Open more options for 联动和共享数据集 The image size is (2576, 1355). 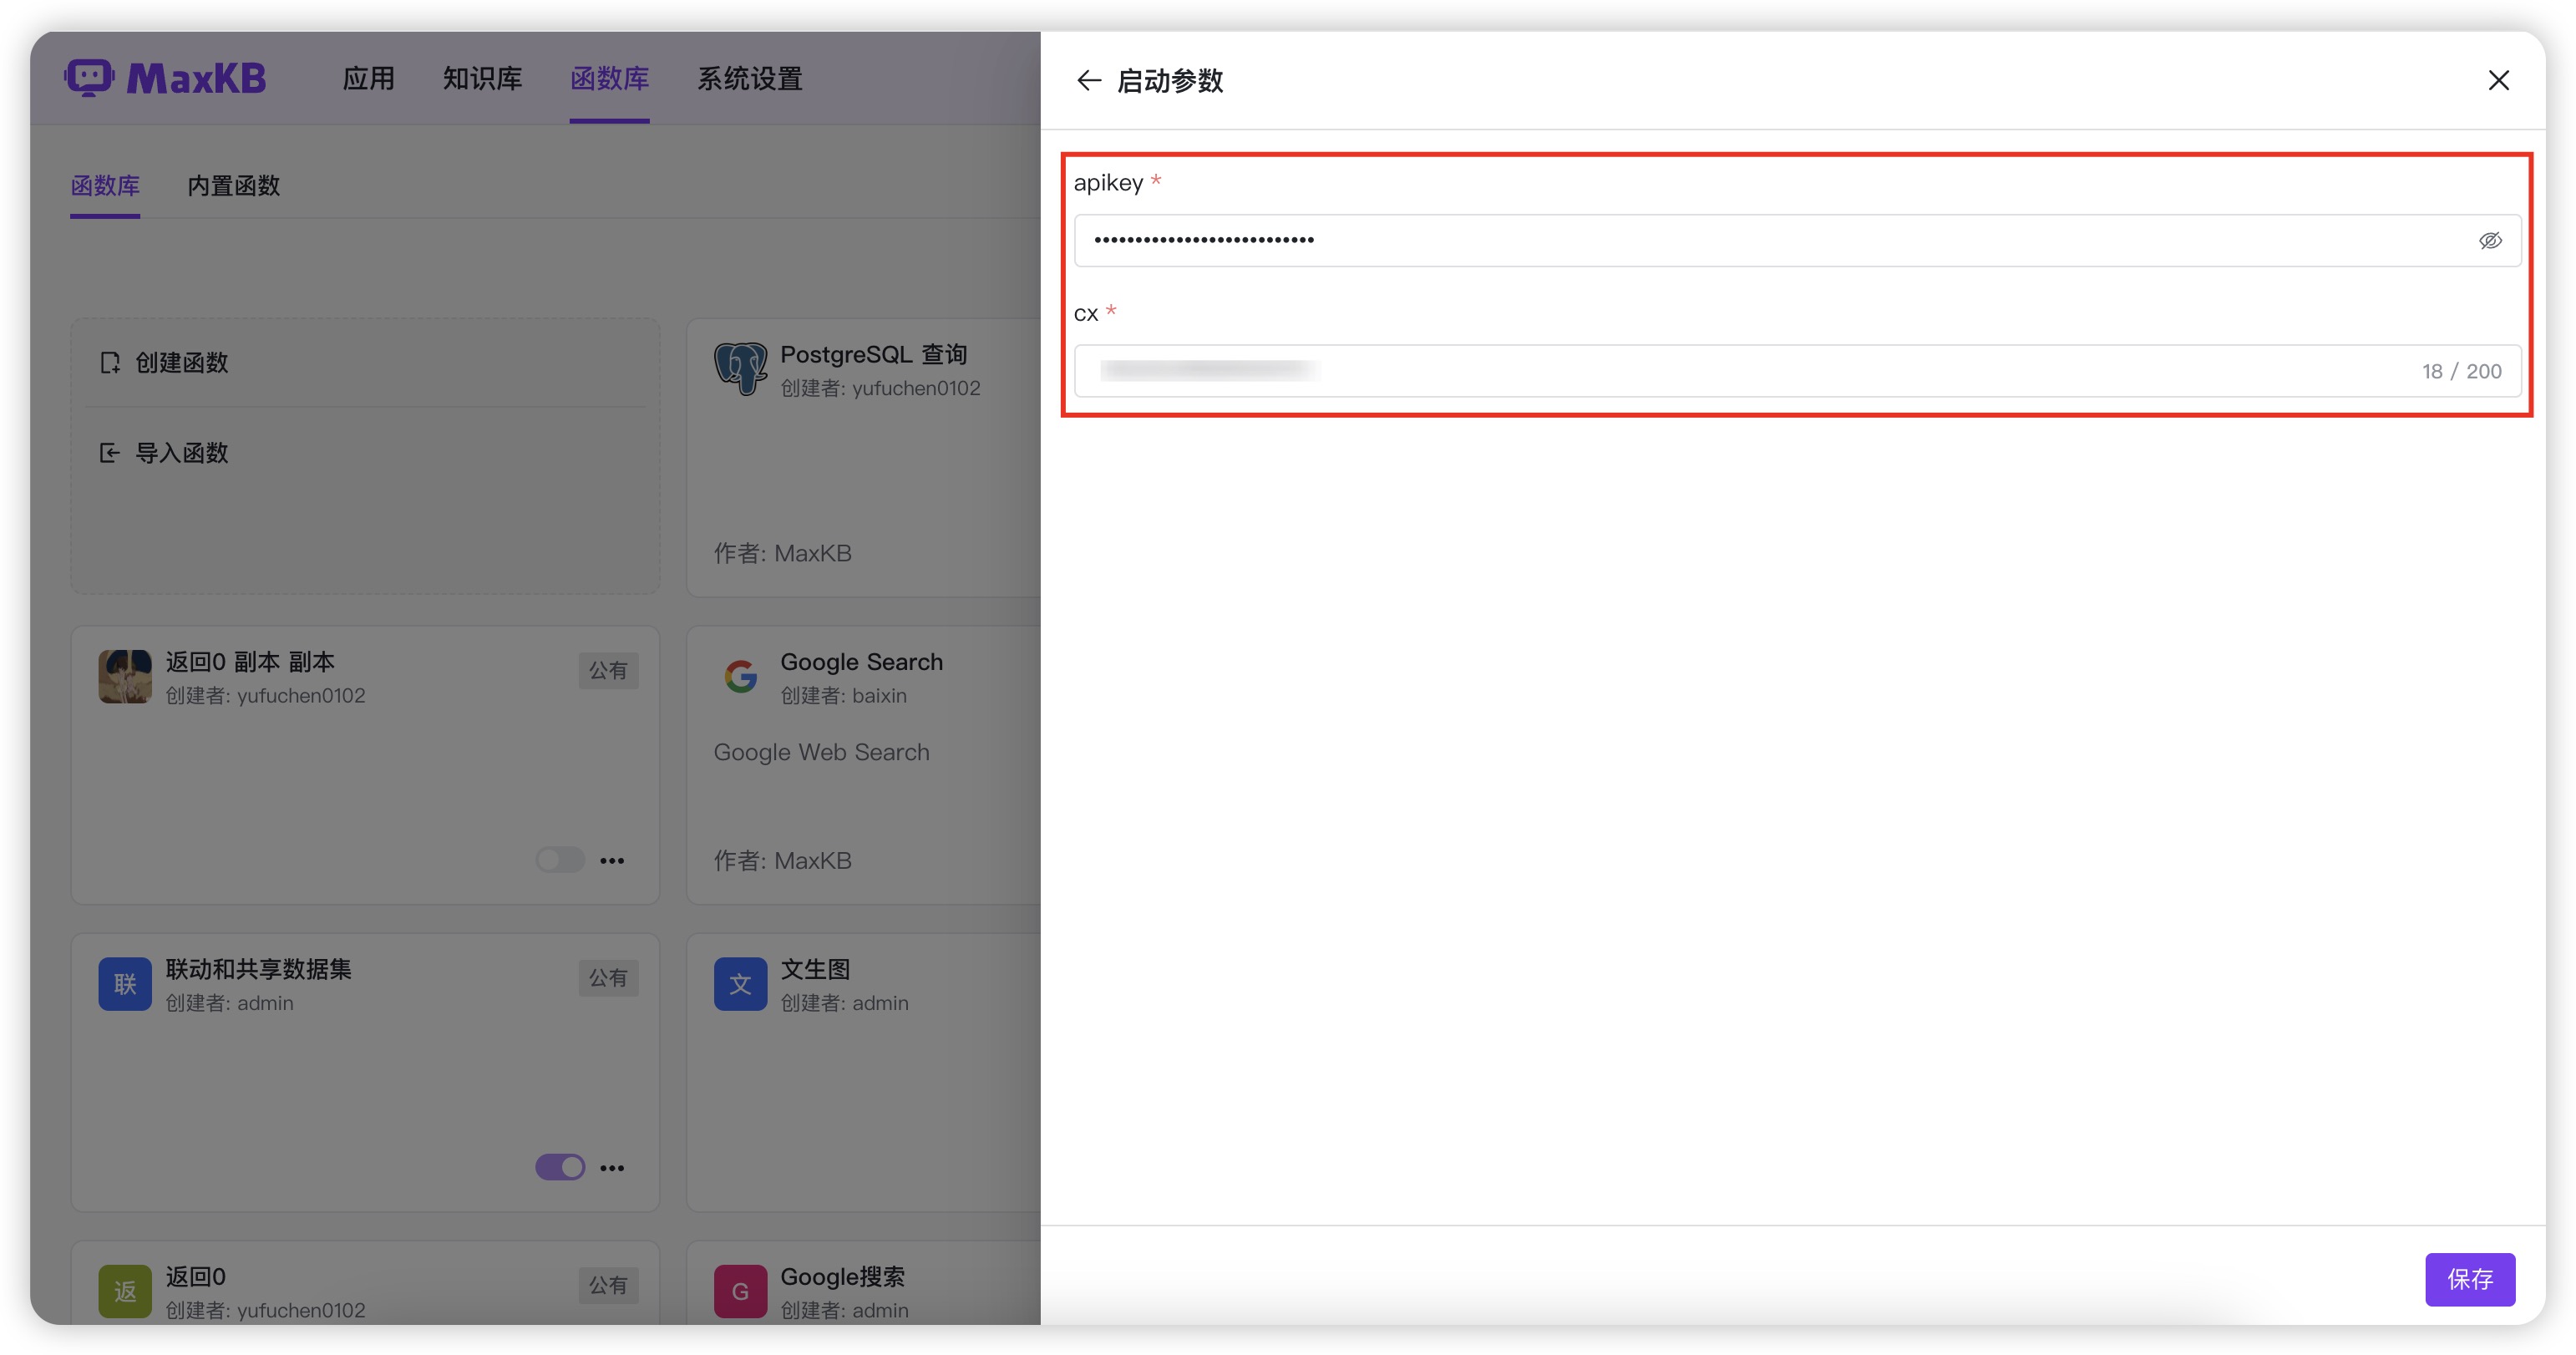click(612, 1167)
